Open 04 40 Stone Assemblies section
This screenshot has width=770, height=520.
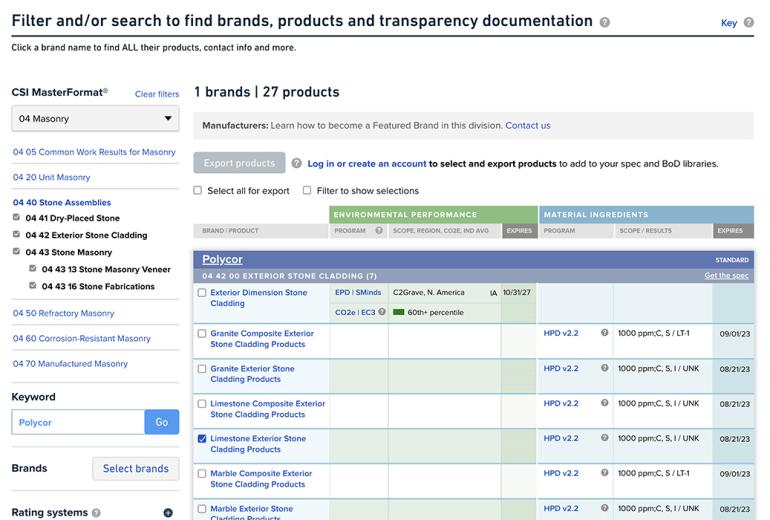point(62,202)
